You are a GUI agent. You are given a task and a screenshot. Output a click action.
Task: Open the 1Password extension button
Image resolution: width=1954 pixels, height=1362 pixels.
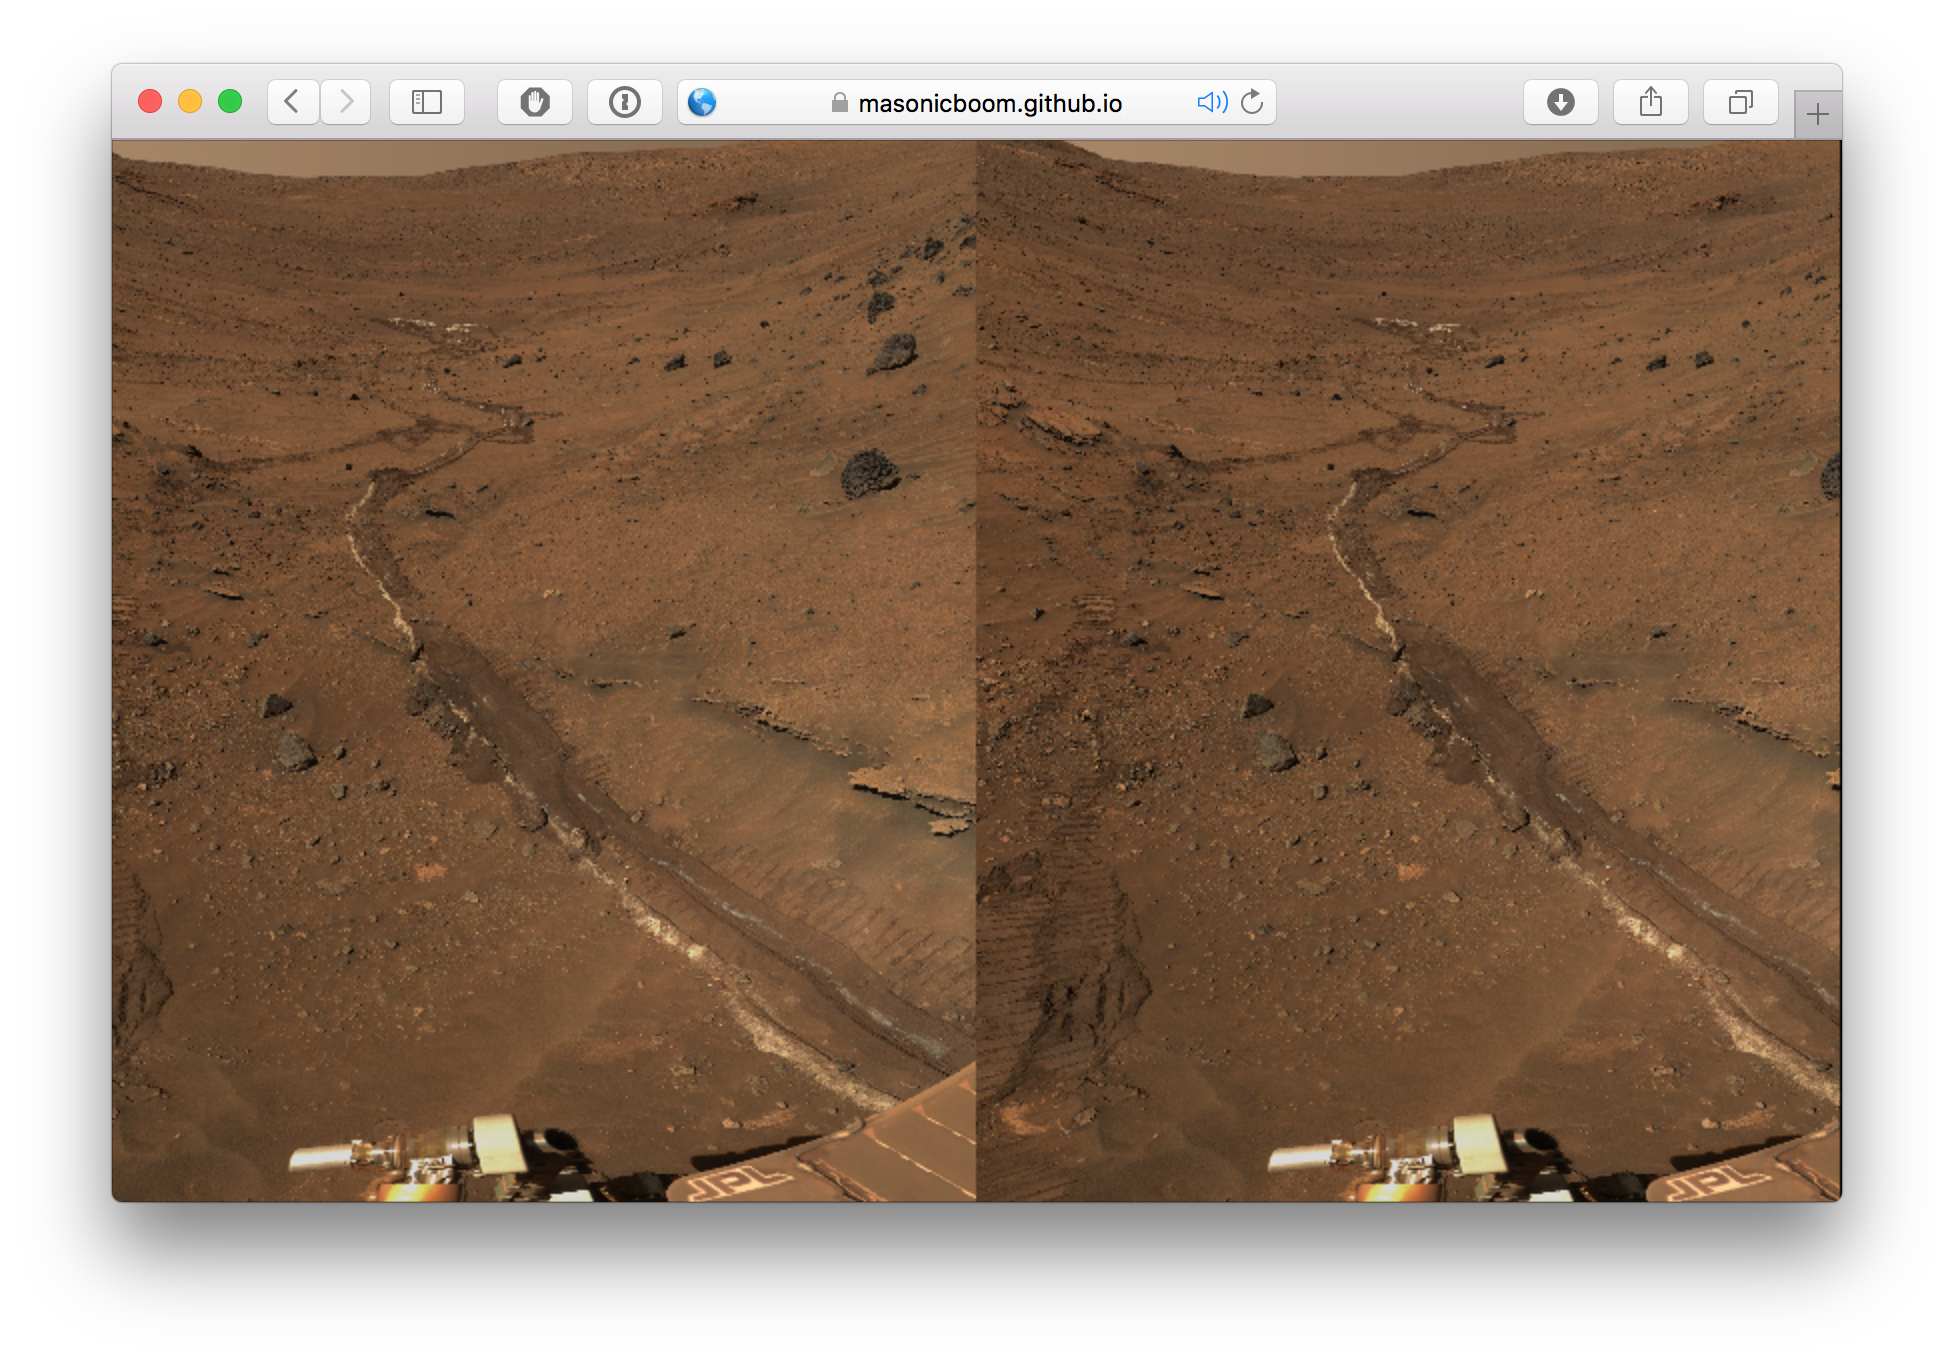625,102
